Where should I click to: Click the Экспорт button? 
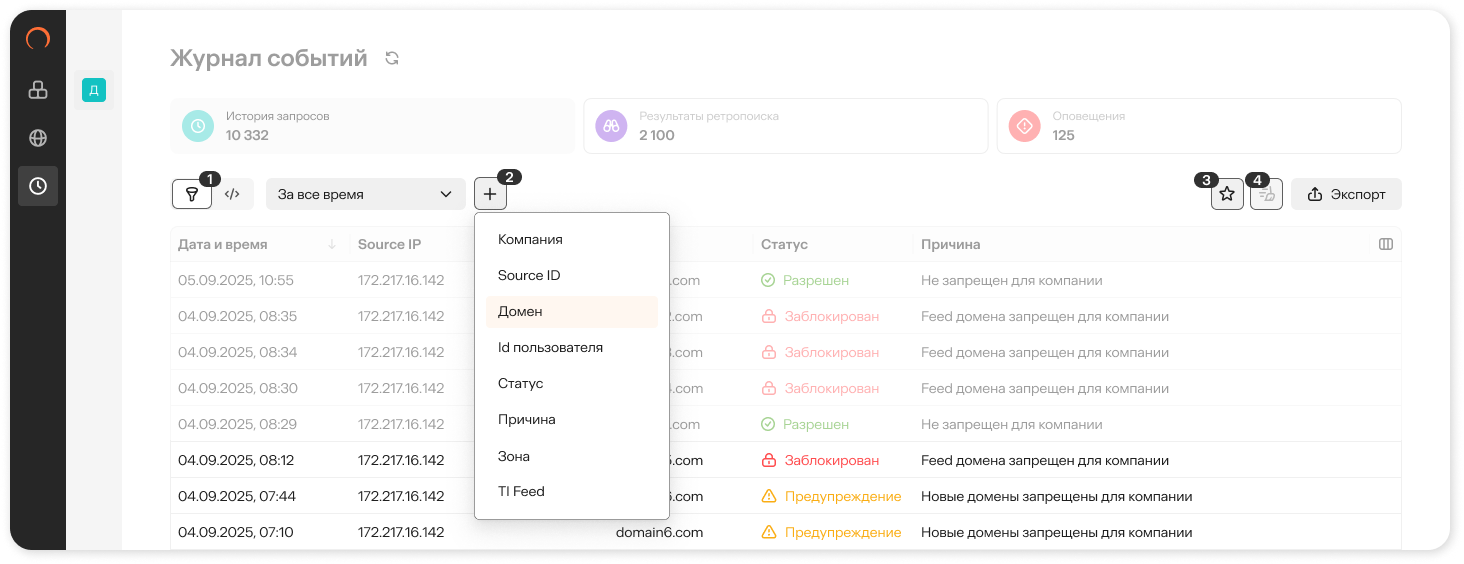1346,194
